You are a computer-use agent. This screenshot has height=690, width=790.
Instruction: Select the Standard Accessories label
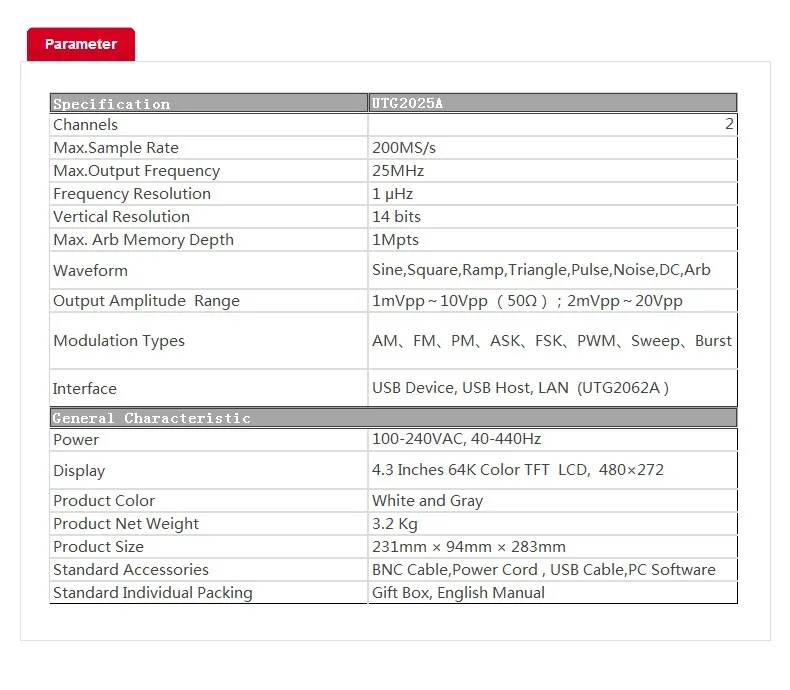click(131, 570)
